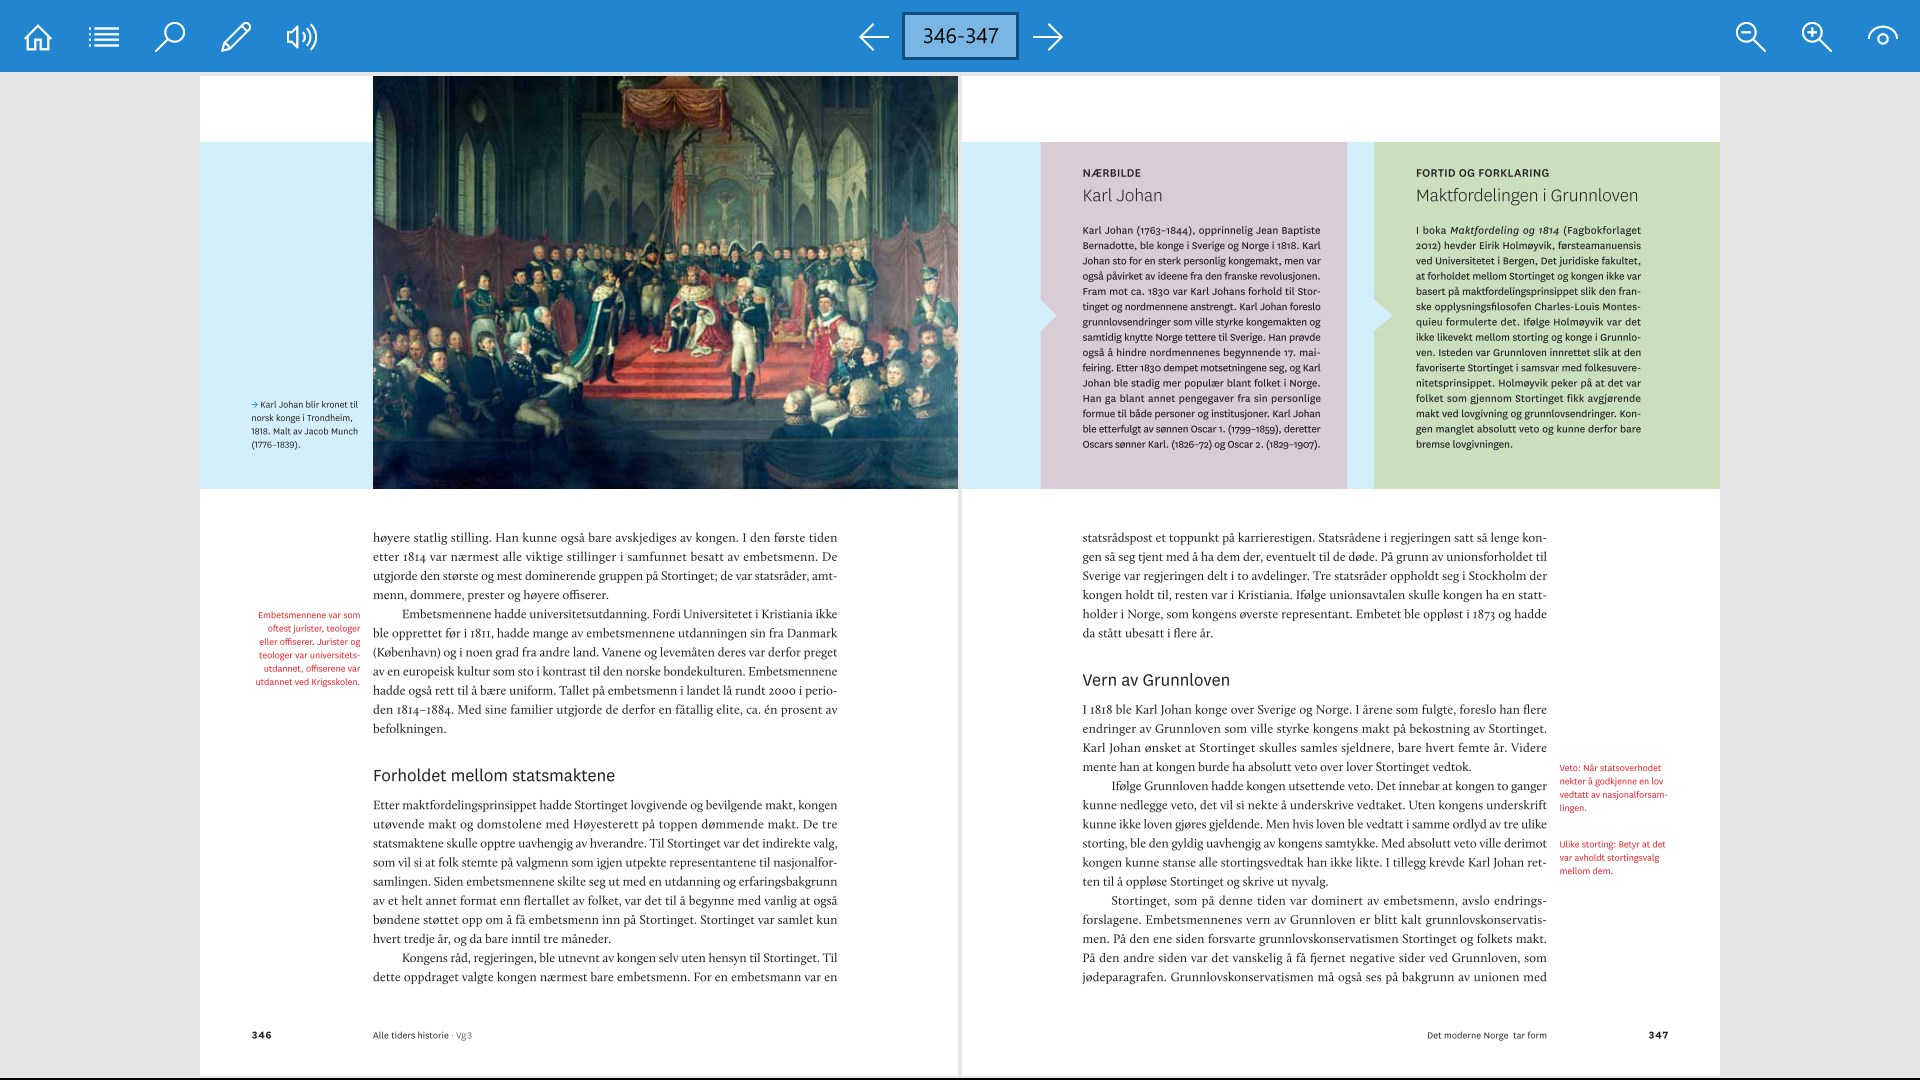Click the 'FORTID OG FORKLARING' label
The height and width of the screenshot is (1080, 1920).
click(1482, 173)
